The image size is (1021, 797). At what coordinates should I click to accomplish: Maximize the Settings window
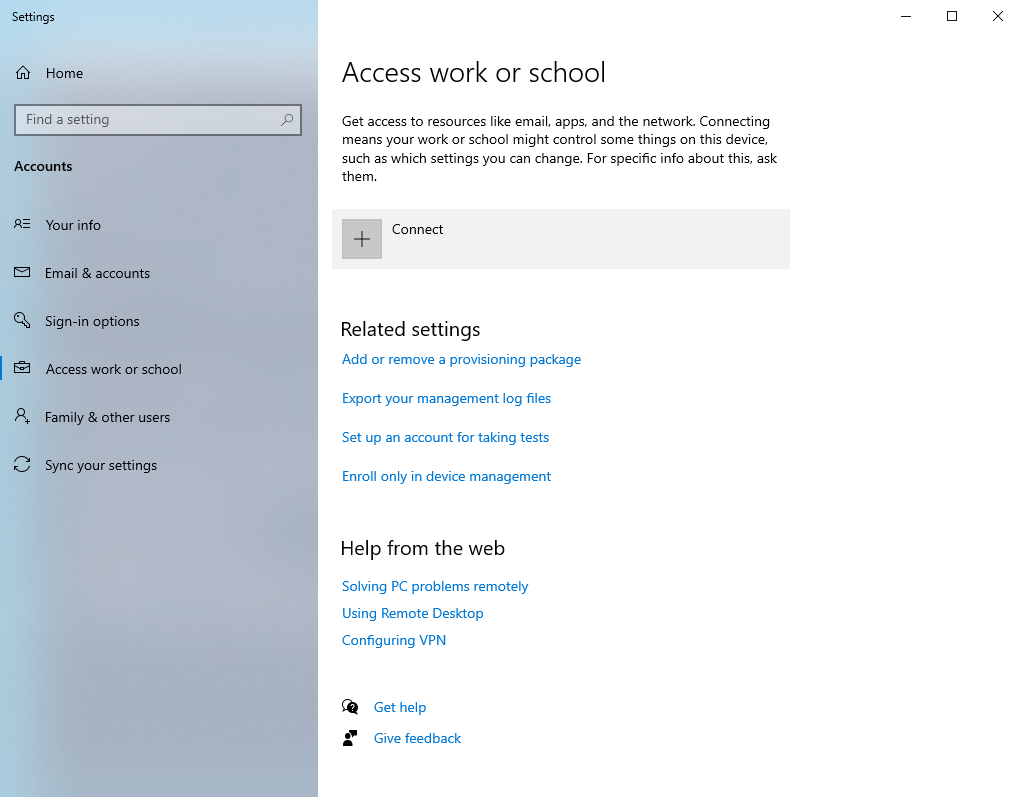(x=952, y=16)
